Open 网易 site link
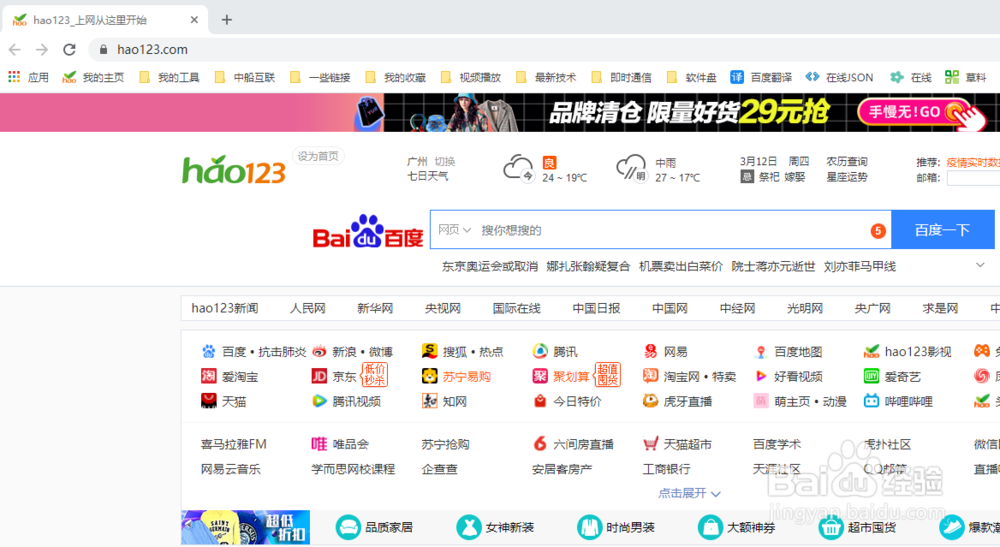This screenshot has height=547, width=1000. click(x=665, y=351)
